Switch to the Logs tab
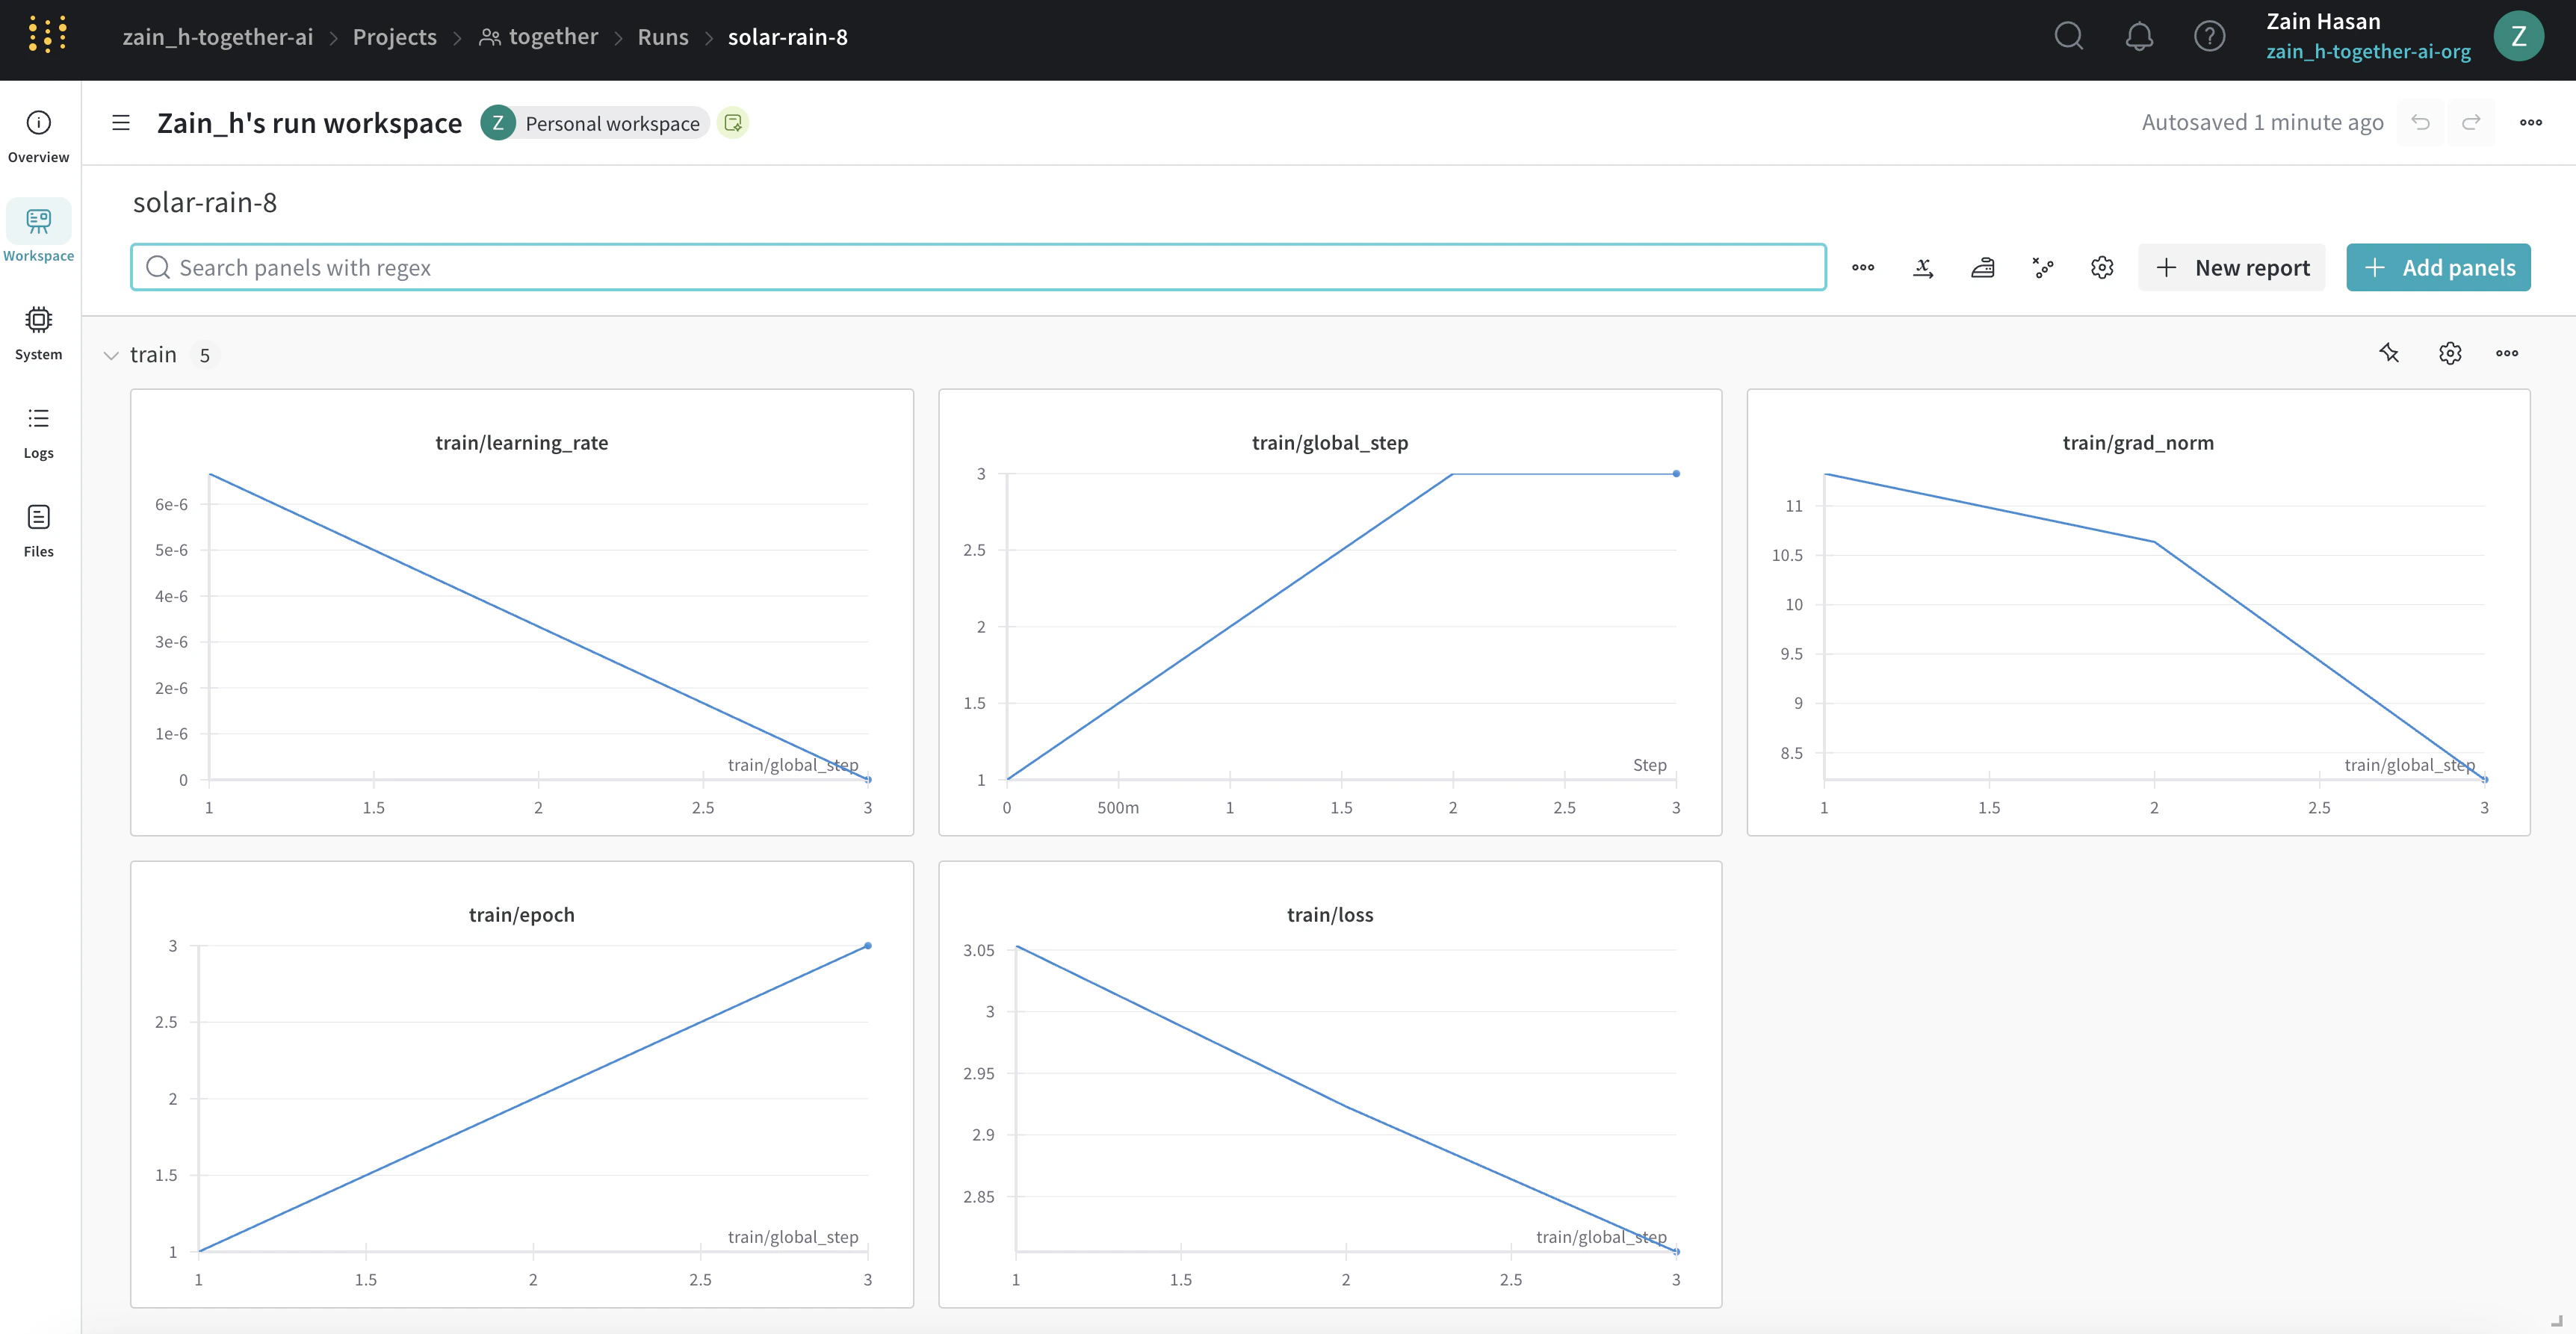The width and height of the screenshot is (2576, 1334). [38, 431]
